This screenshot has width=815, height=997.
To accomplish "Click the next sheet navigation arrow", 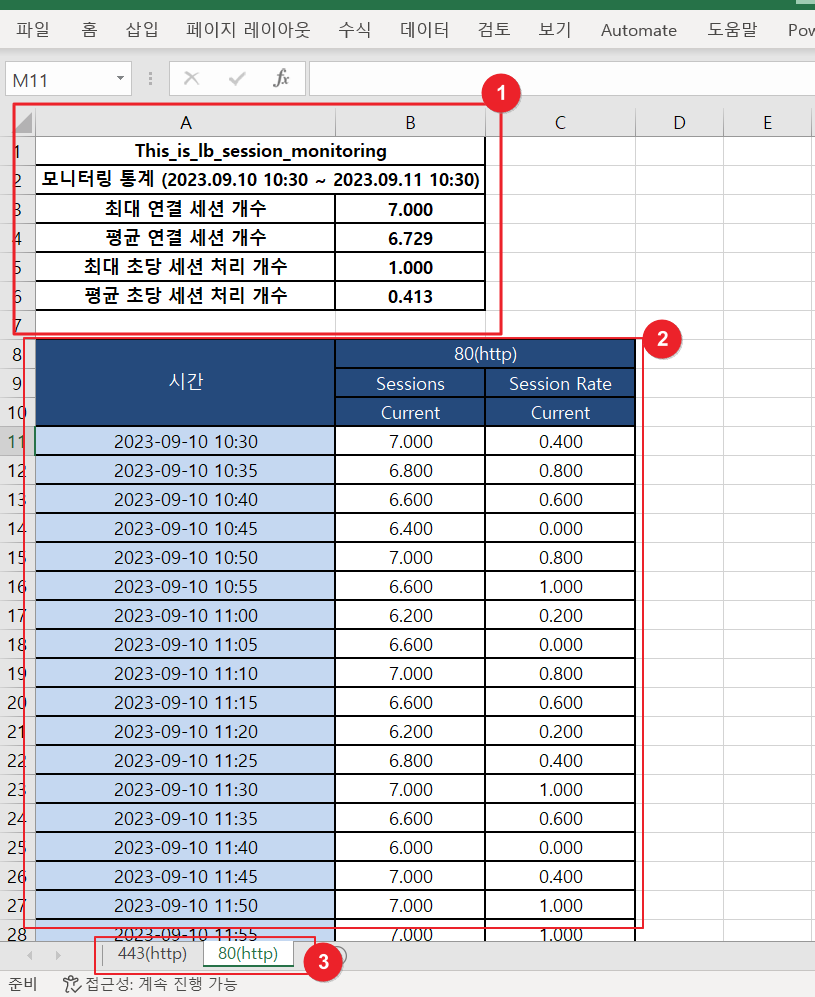I will 57,955.
